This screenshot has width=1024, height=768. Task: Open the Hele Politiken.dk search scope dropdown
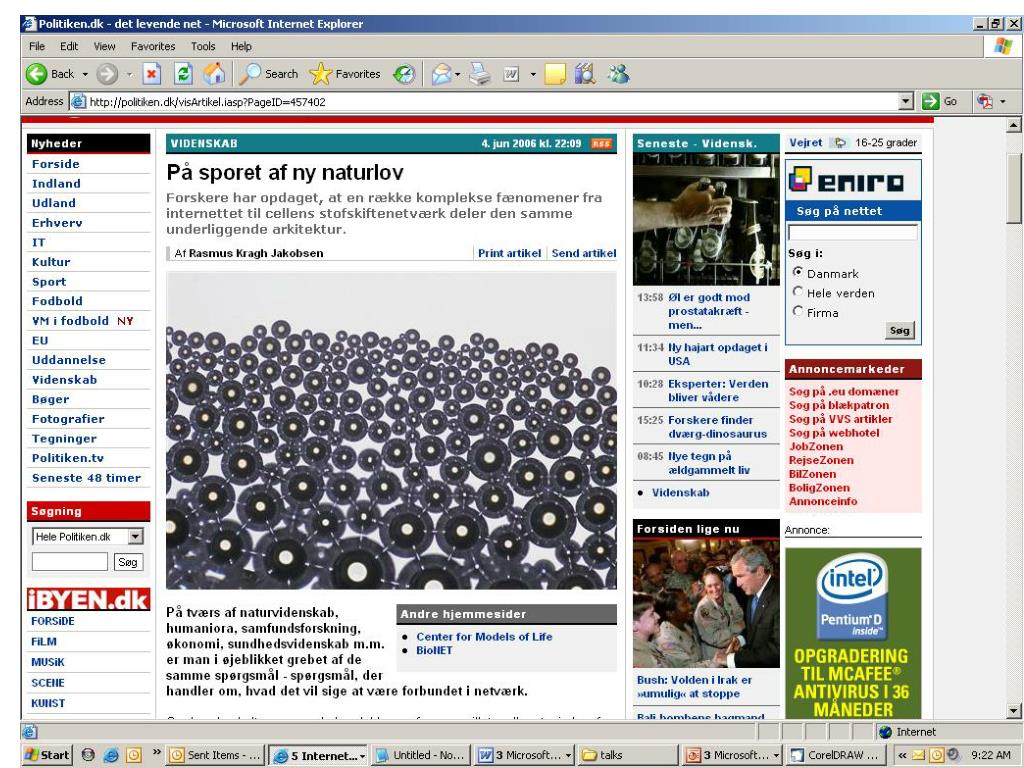pos(135,537)
